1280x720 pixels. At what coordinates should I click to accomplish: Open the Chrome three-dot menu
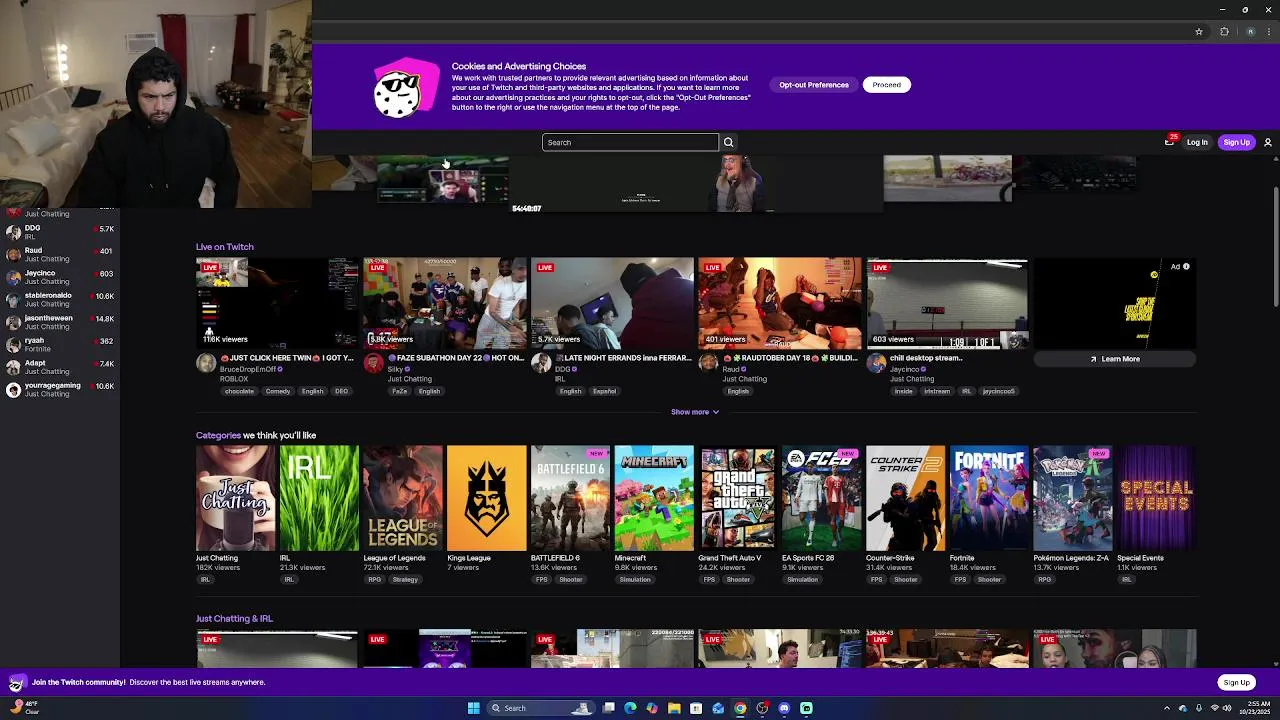(x=1269, y=32)
